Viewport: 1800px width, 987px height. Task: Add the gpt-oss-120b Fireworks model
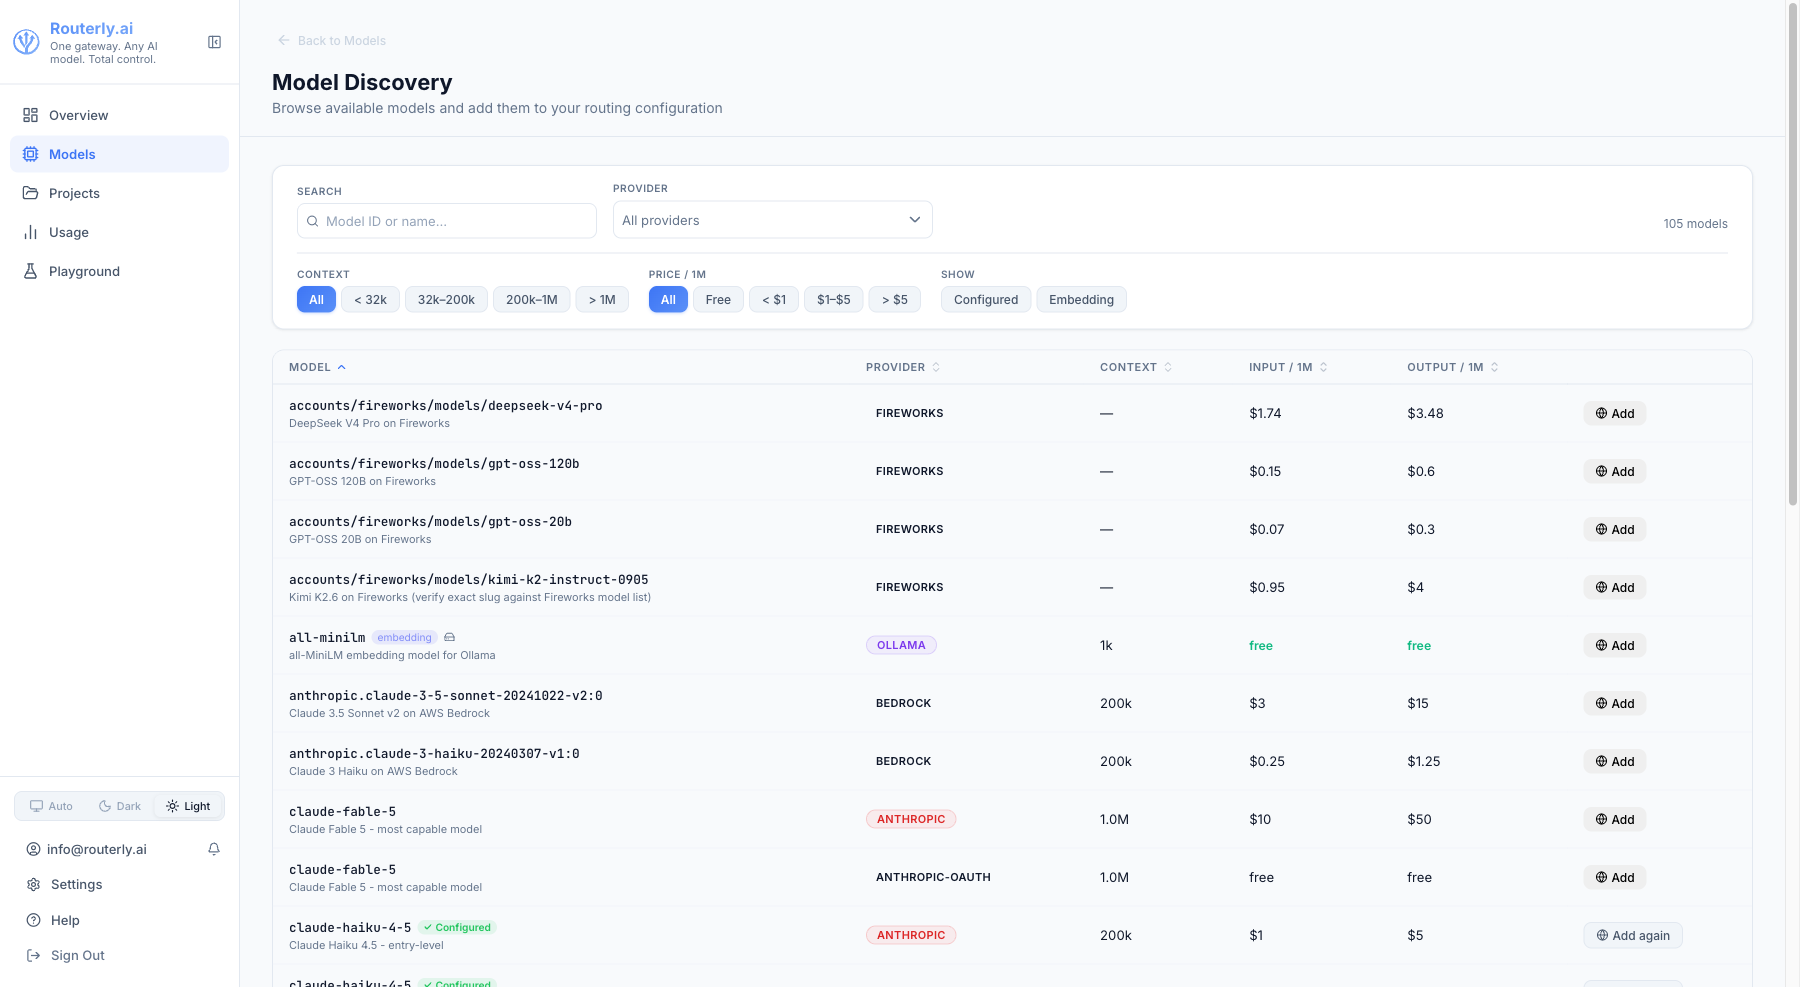(1614, 471)
